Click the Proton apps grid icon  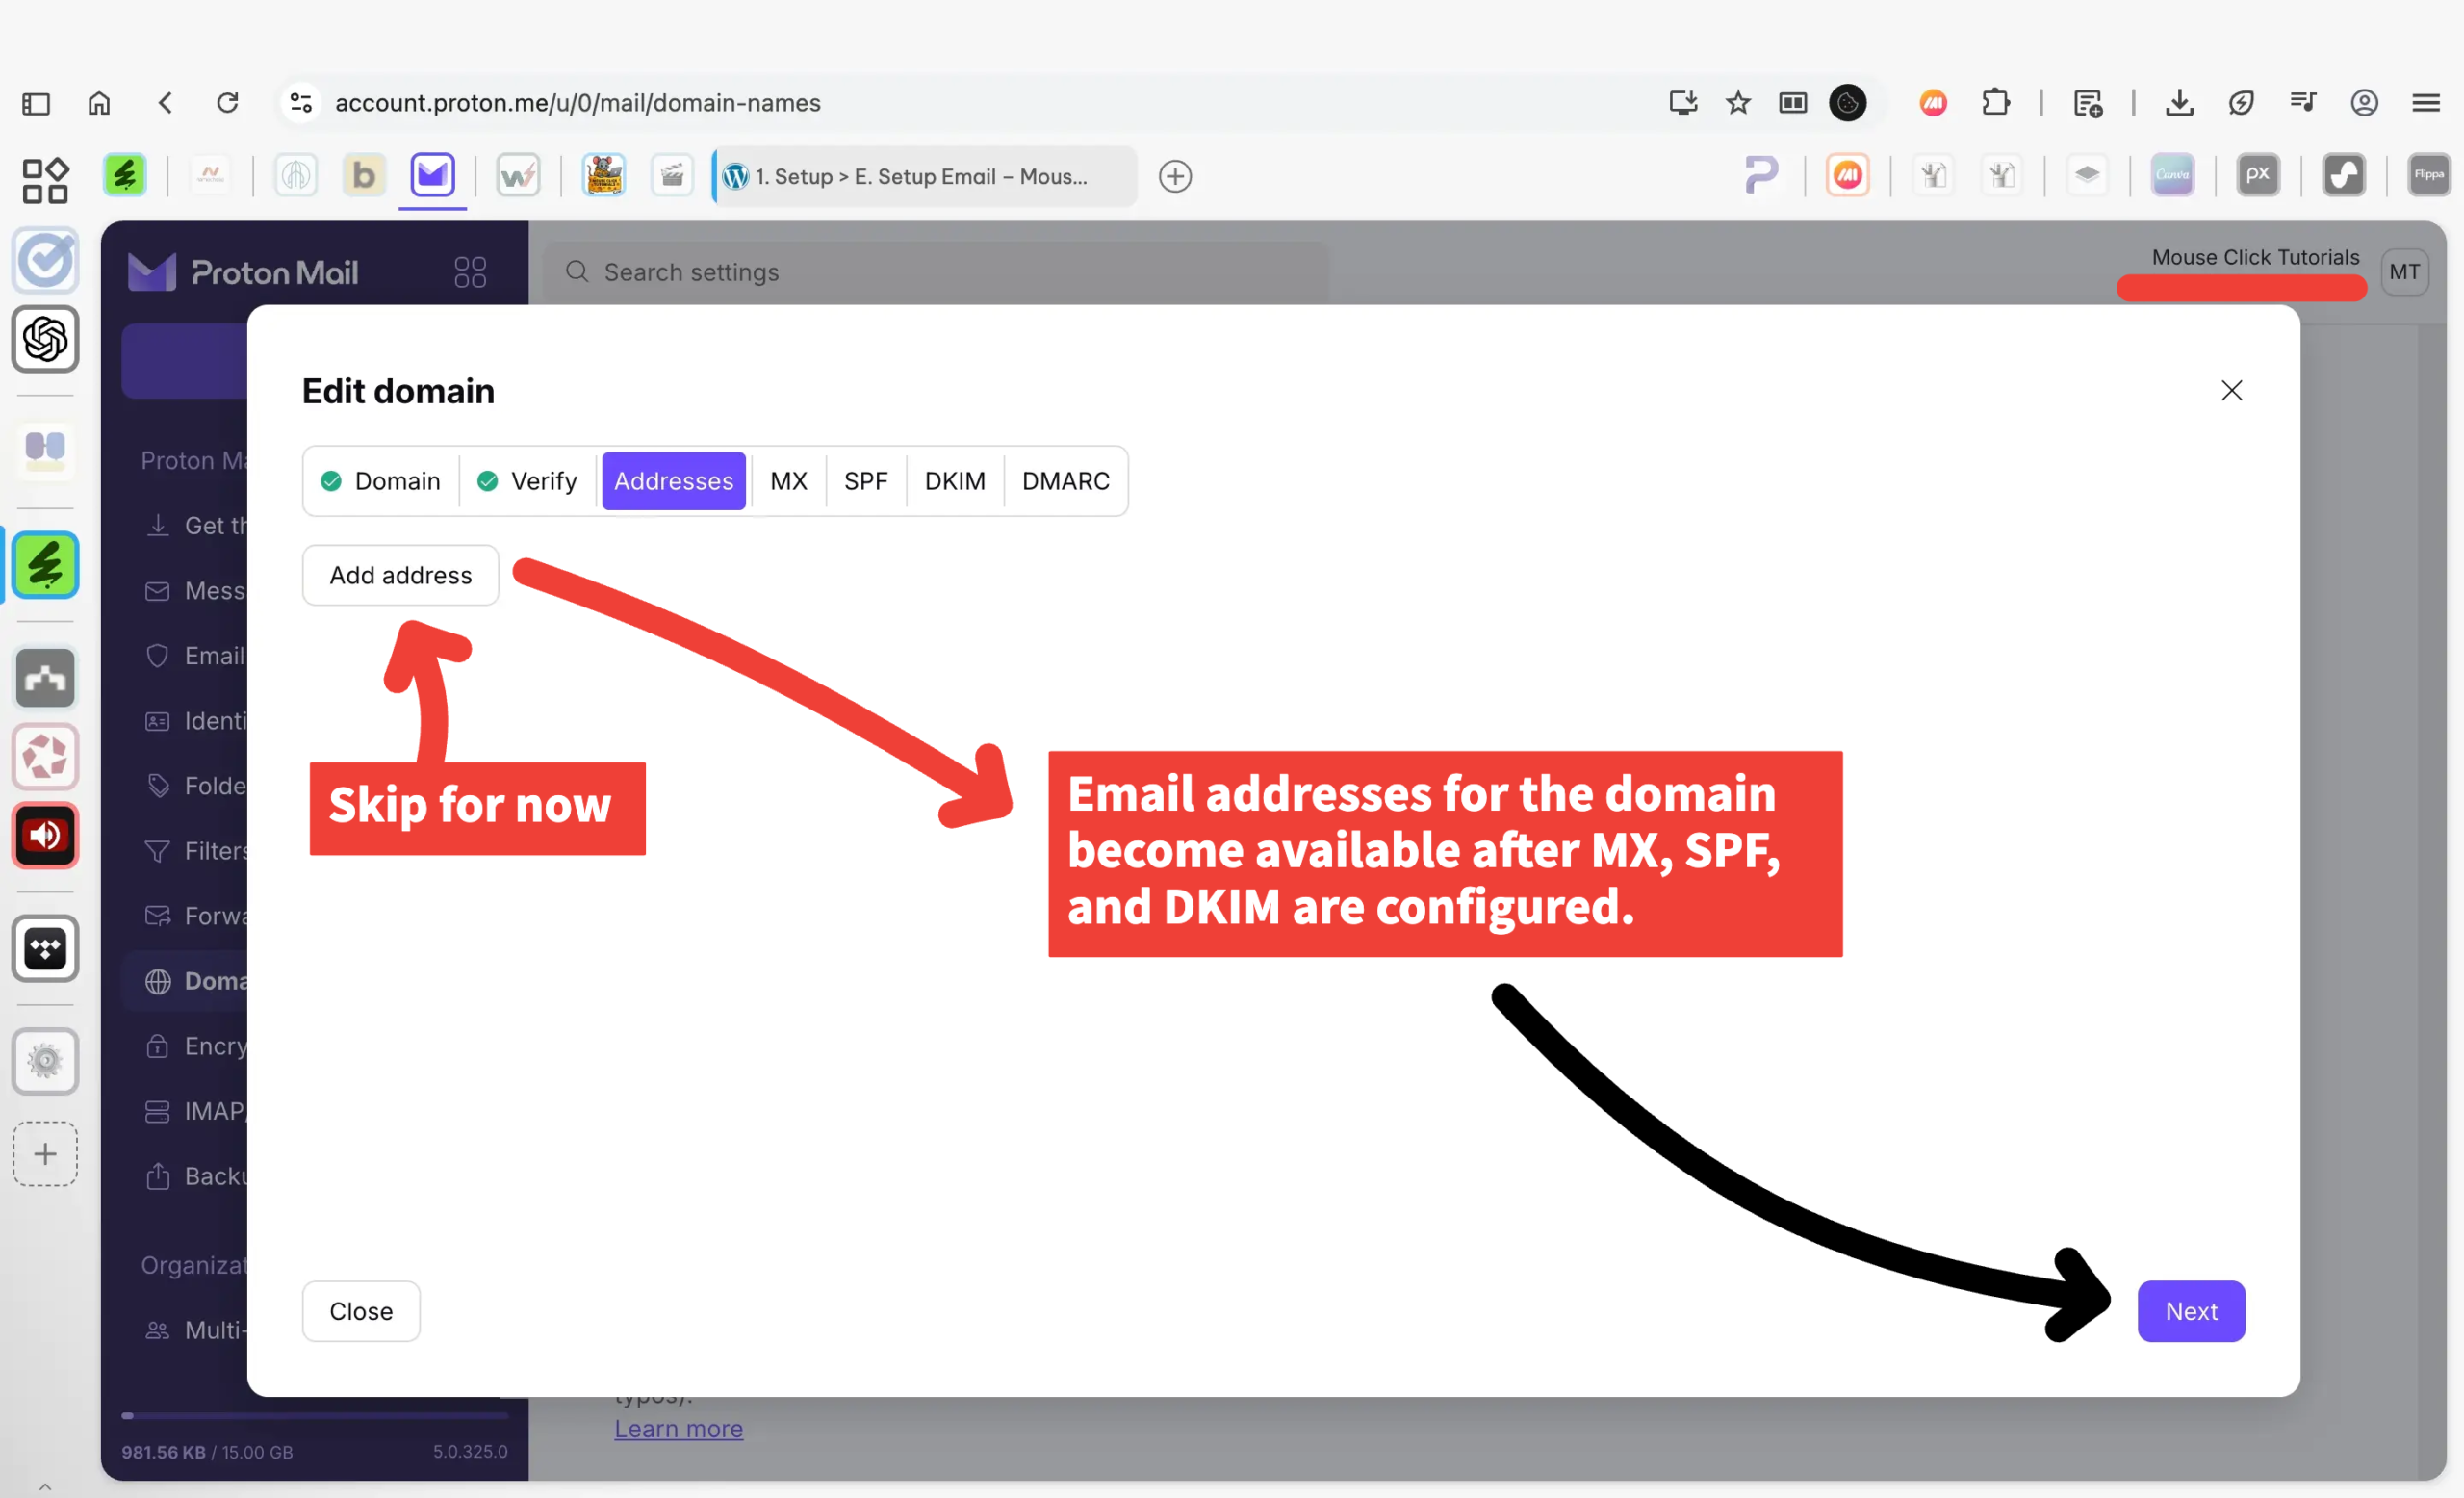click(469, 272)
